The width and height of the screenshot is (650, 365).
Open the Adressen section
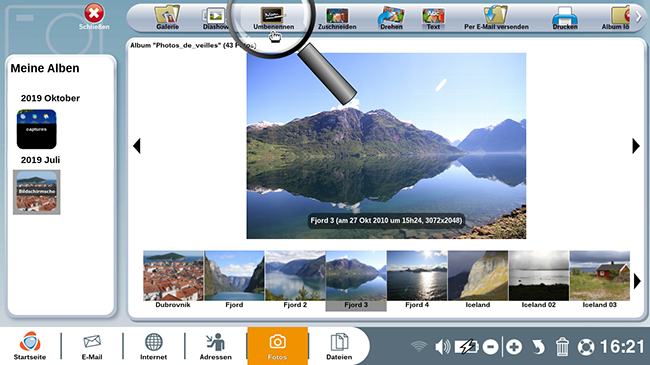tap(216, 346)
